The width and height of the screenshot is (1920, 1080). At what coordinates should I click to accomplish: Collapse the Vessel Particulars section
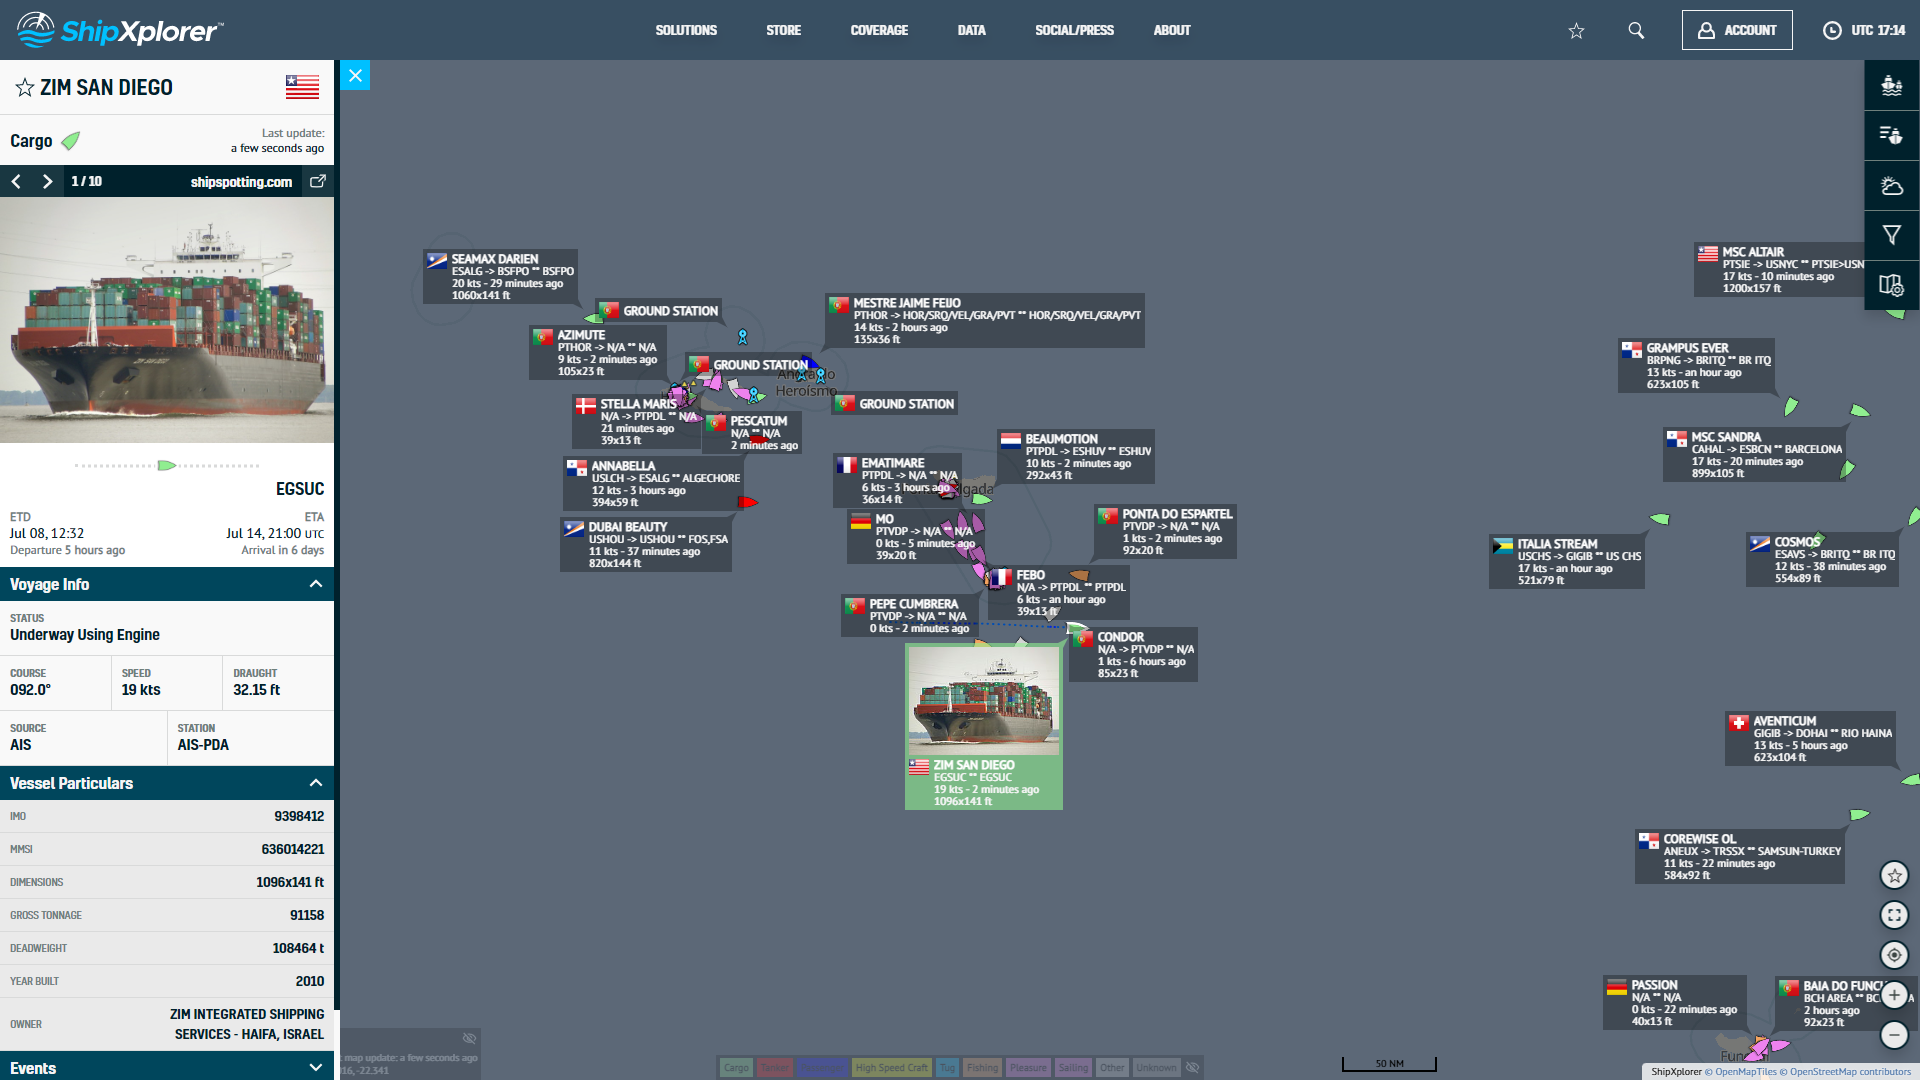click(x=316, y=783)
